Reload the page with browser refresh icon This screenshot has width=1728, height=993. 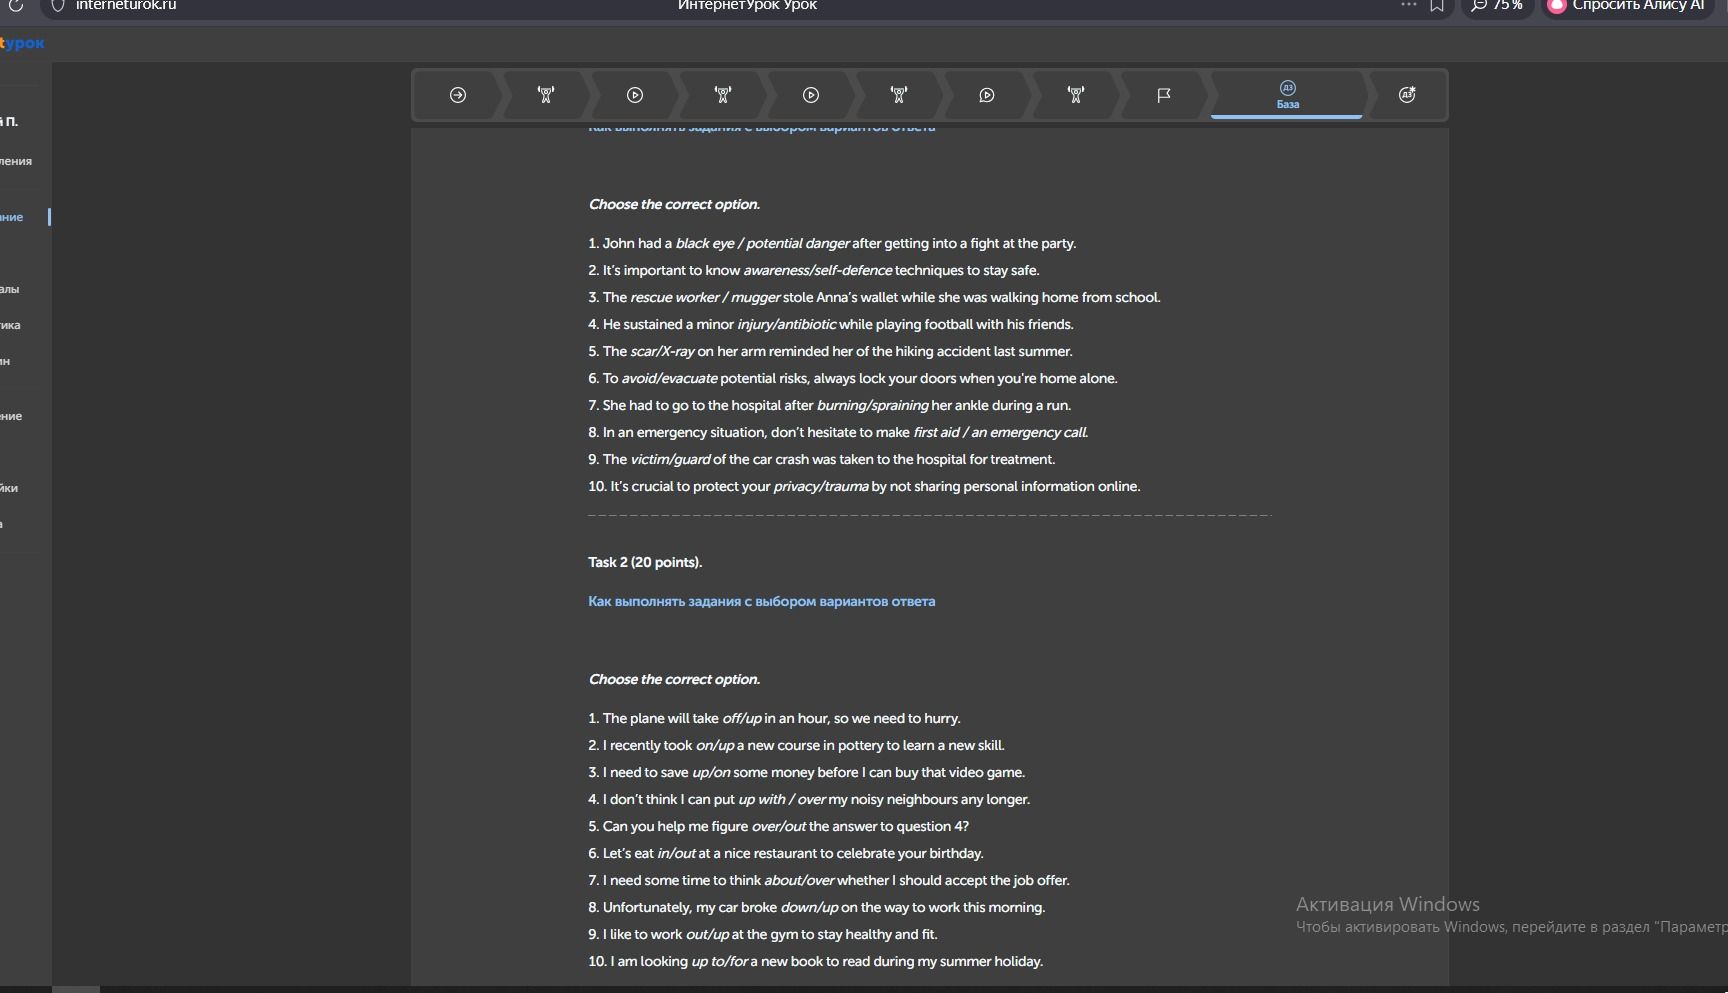[x=16, y=6]
